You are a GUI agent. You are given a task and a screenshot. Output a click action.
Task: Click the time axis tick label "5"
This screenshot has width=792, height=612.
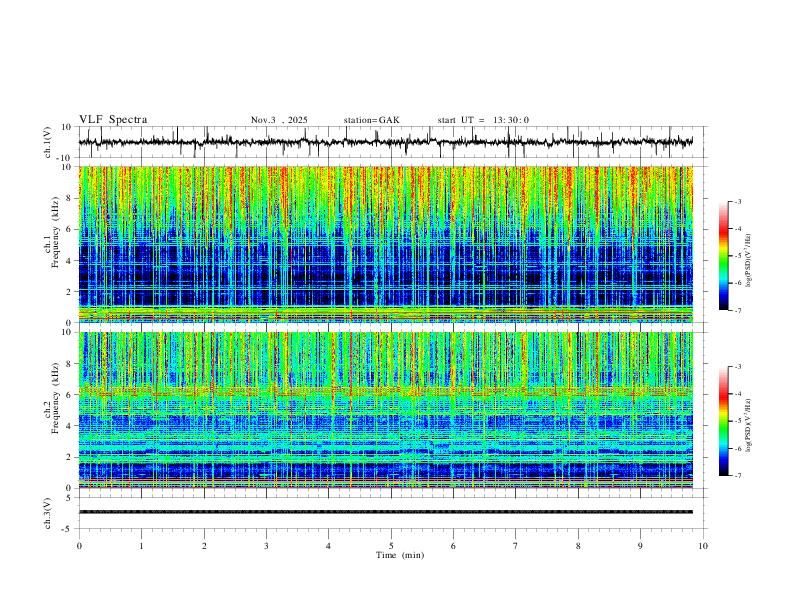tap(391, 546)
